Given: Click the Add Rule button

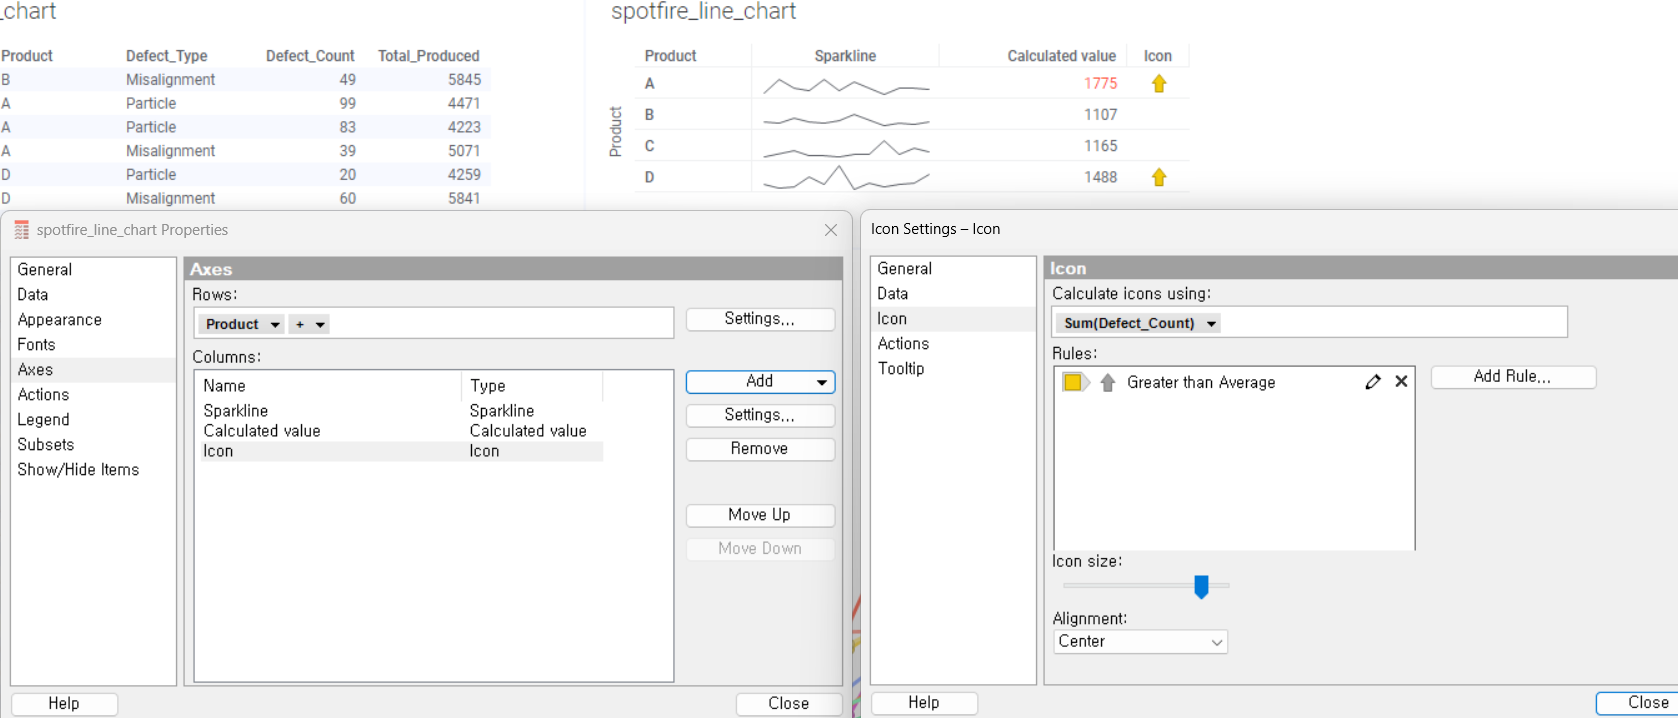Looking at the screenshot, I should (1513, 377).
